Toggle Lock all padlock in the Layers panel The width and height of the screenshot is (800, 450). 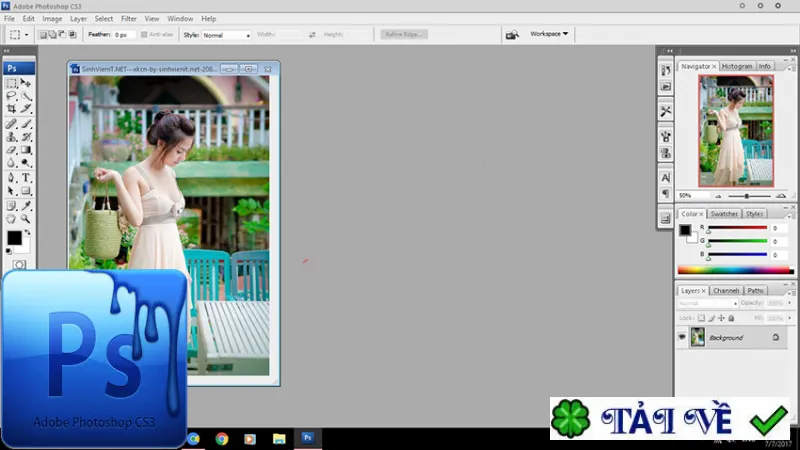point(731,318)
